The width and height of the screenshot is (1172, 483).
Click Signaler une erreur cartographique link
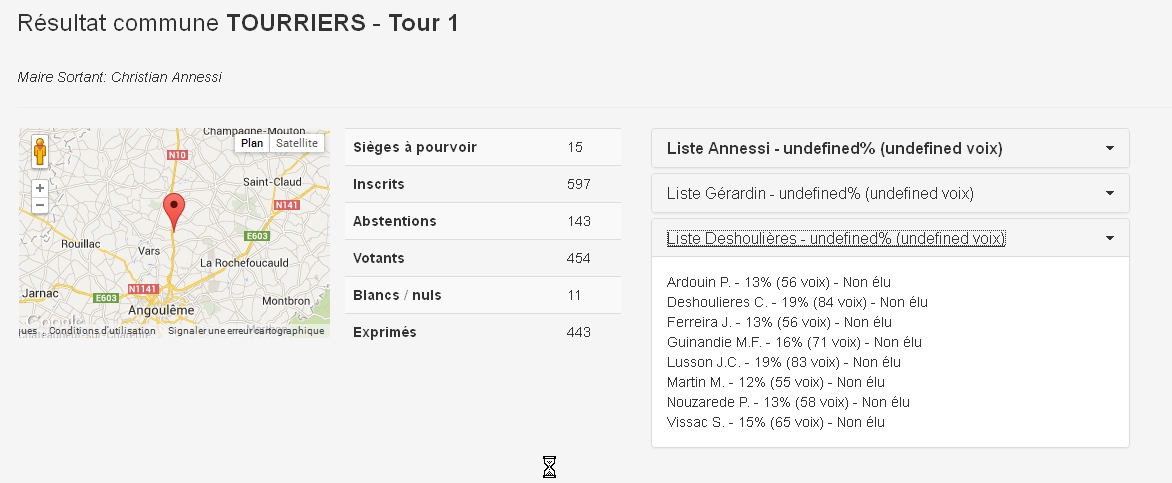click(x=245, y=331)
